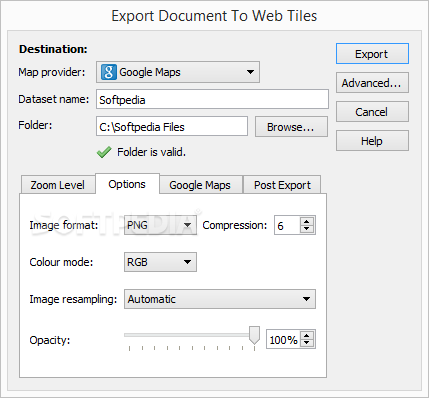Decrease Compression with down arrow
This screenshot has width=429, height=398.
pyautogui.click(x=307, y=229)
